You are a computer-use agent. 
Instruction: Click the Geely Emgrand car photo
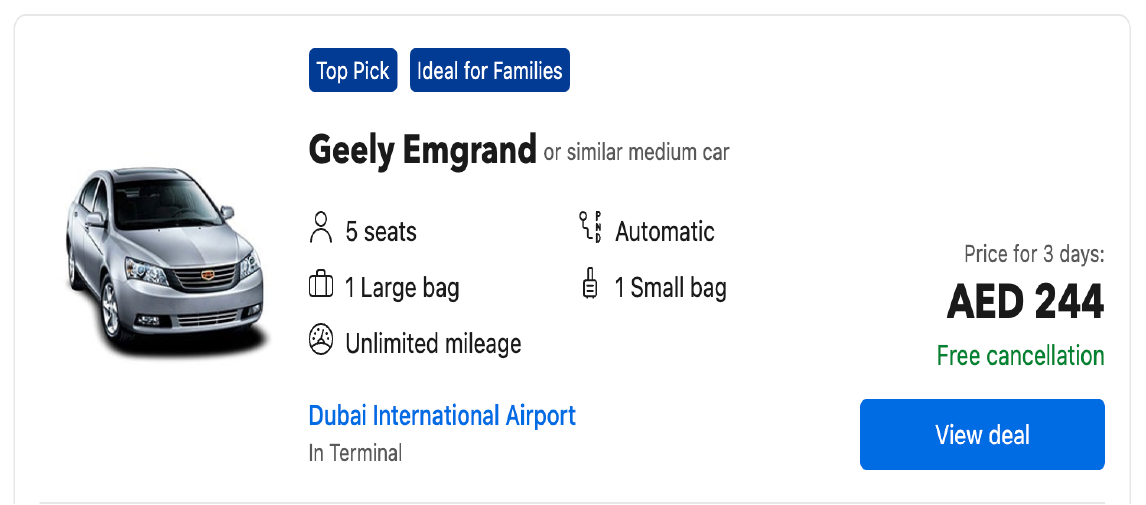(164, 262)
